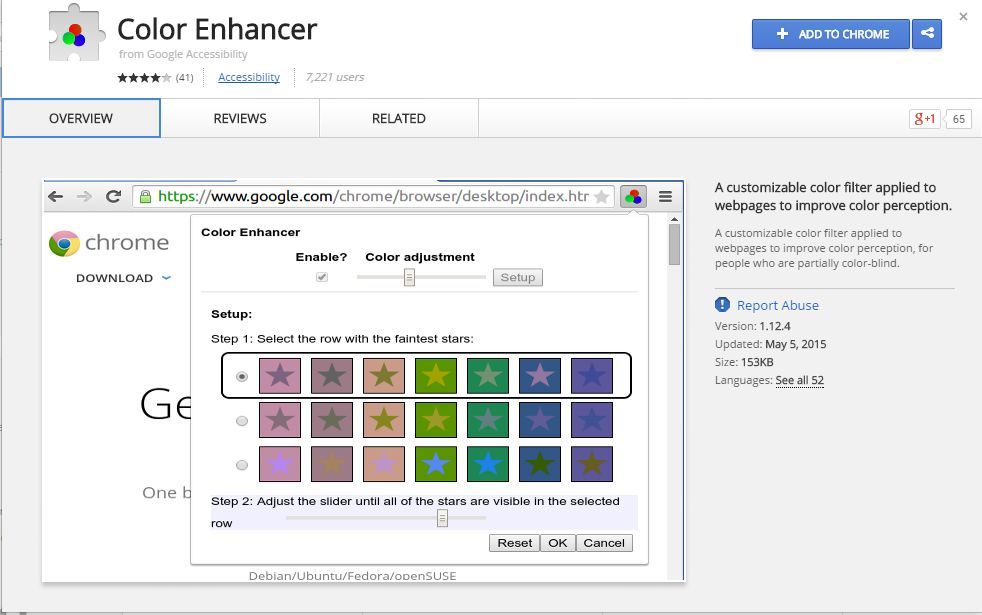Click the Color Enhancer toolbar extension icon

(x=633, y=197)
